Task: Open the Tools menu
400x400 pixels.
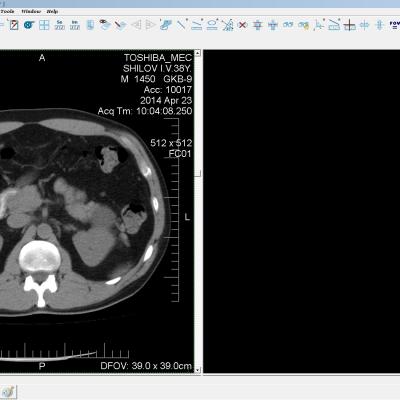Action: (7, 11)
